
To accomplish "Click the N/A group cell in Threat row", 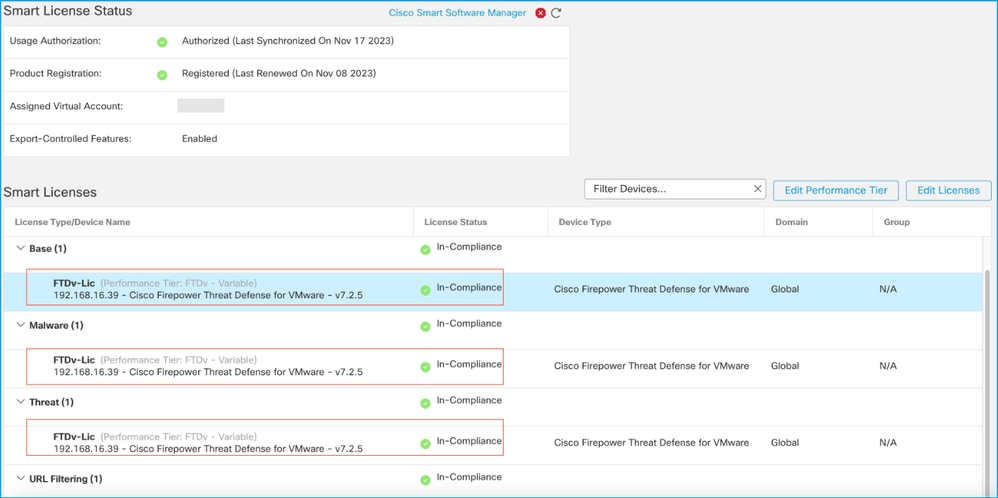I will coord(888,443).
